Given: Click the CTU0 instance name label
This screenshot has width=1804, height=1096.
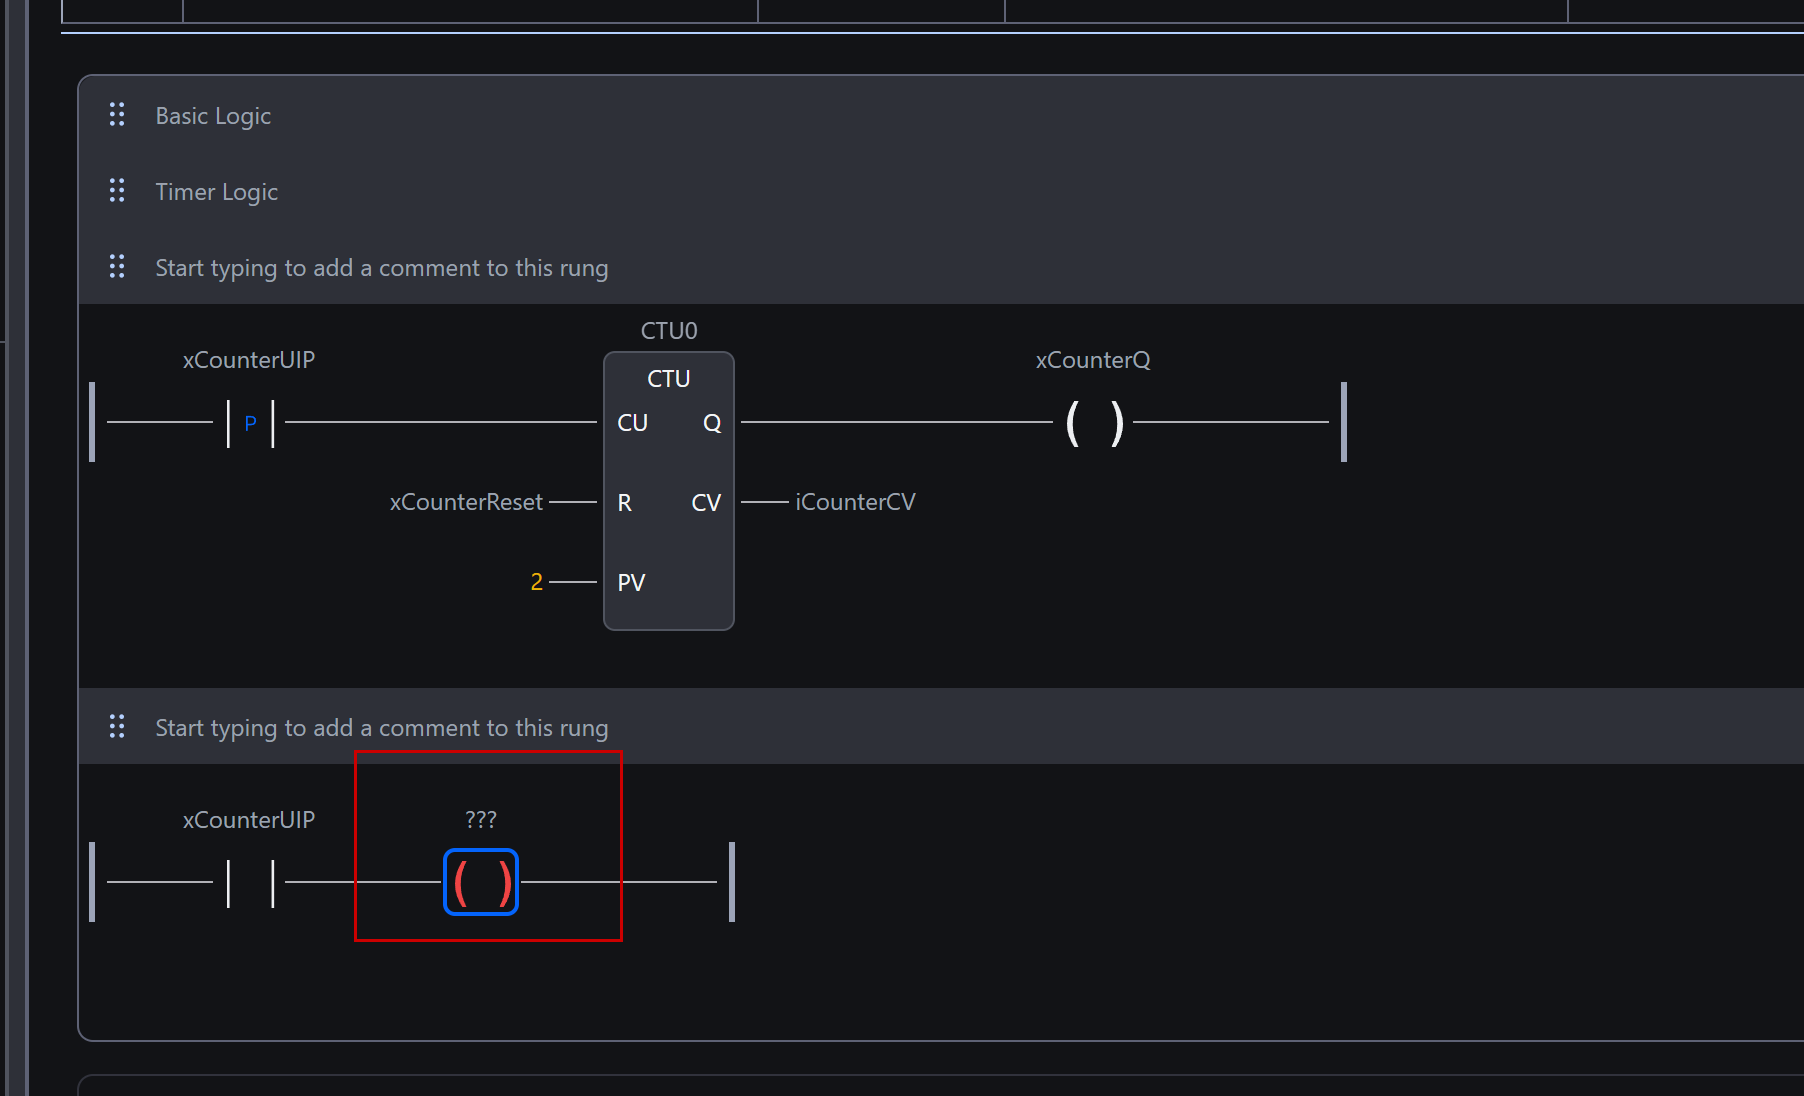Looking at the screenshot, I should click(669, 331).
